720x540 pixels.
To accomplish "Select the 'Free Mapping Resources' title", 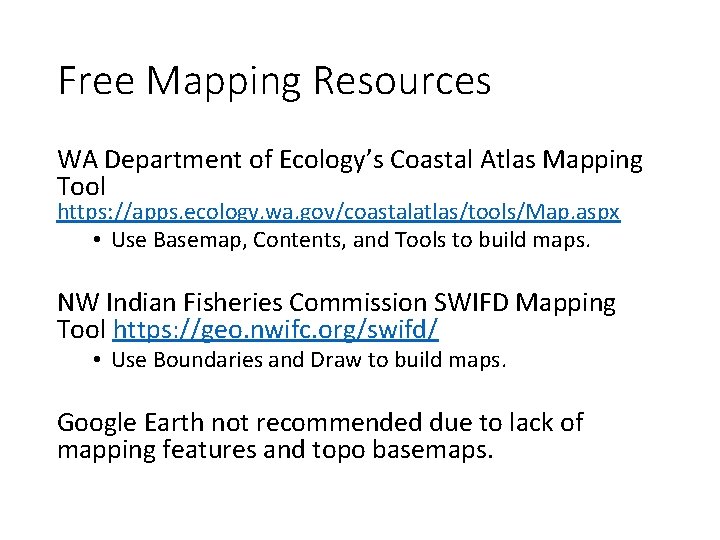I will pyautogui.click(x=275, y=82).
